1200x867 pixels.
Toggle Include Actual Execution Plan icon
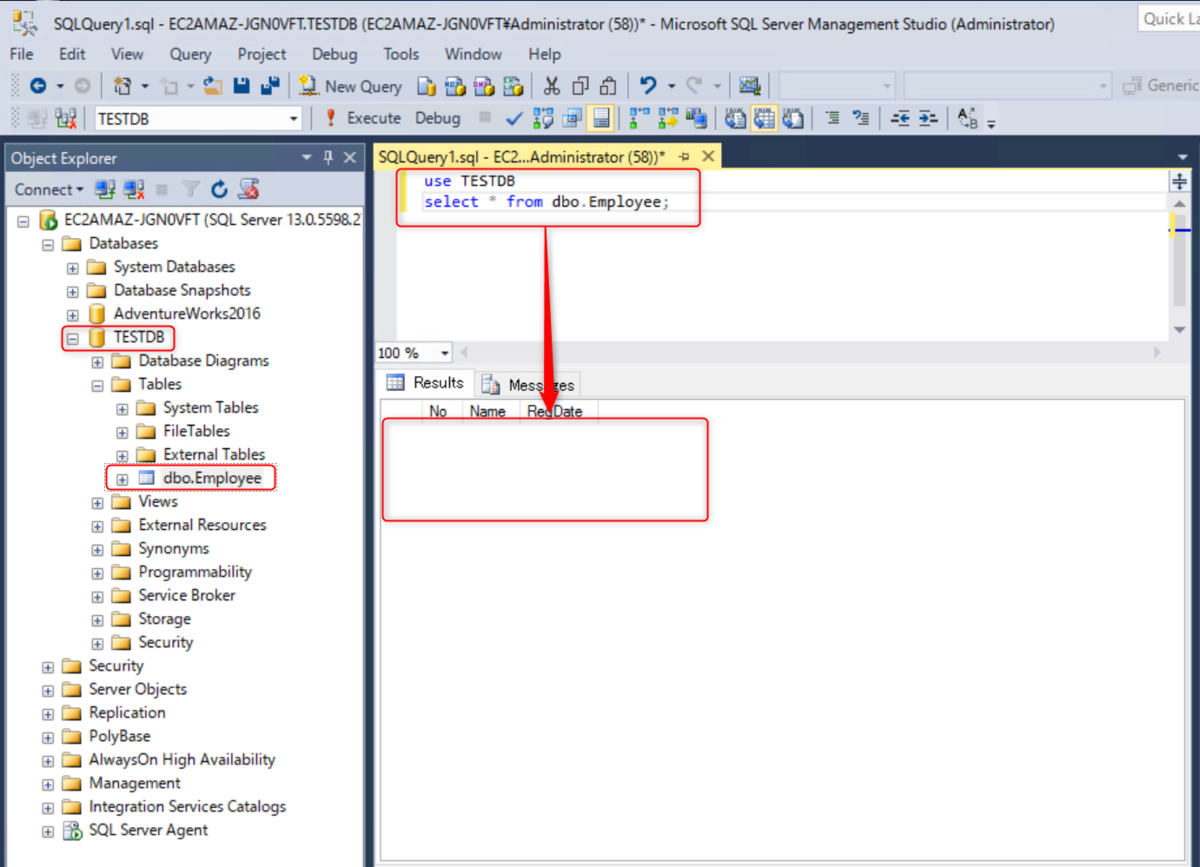click(640, 118)
